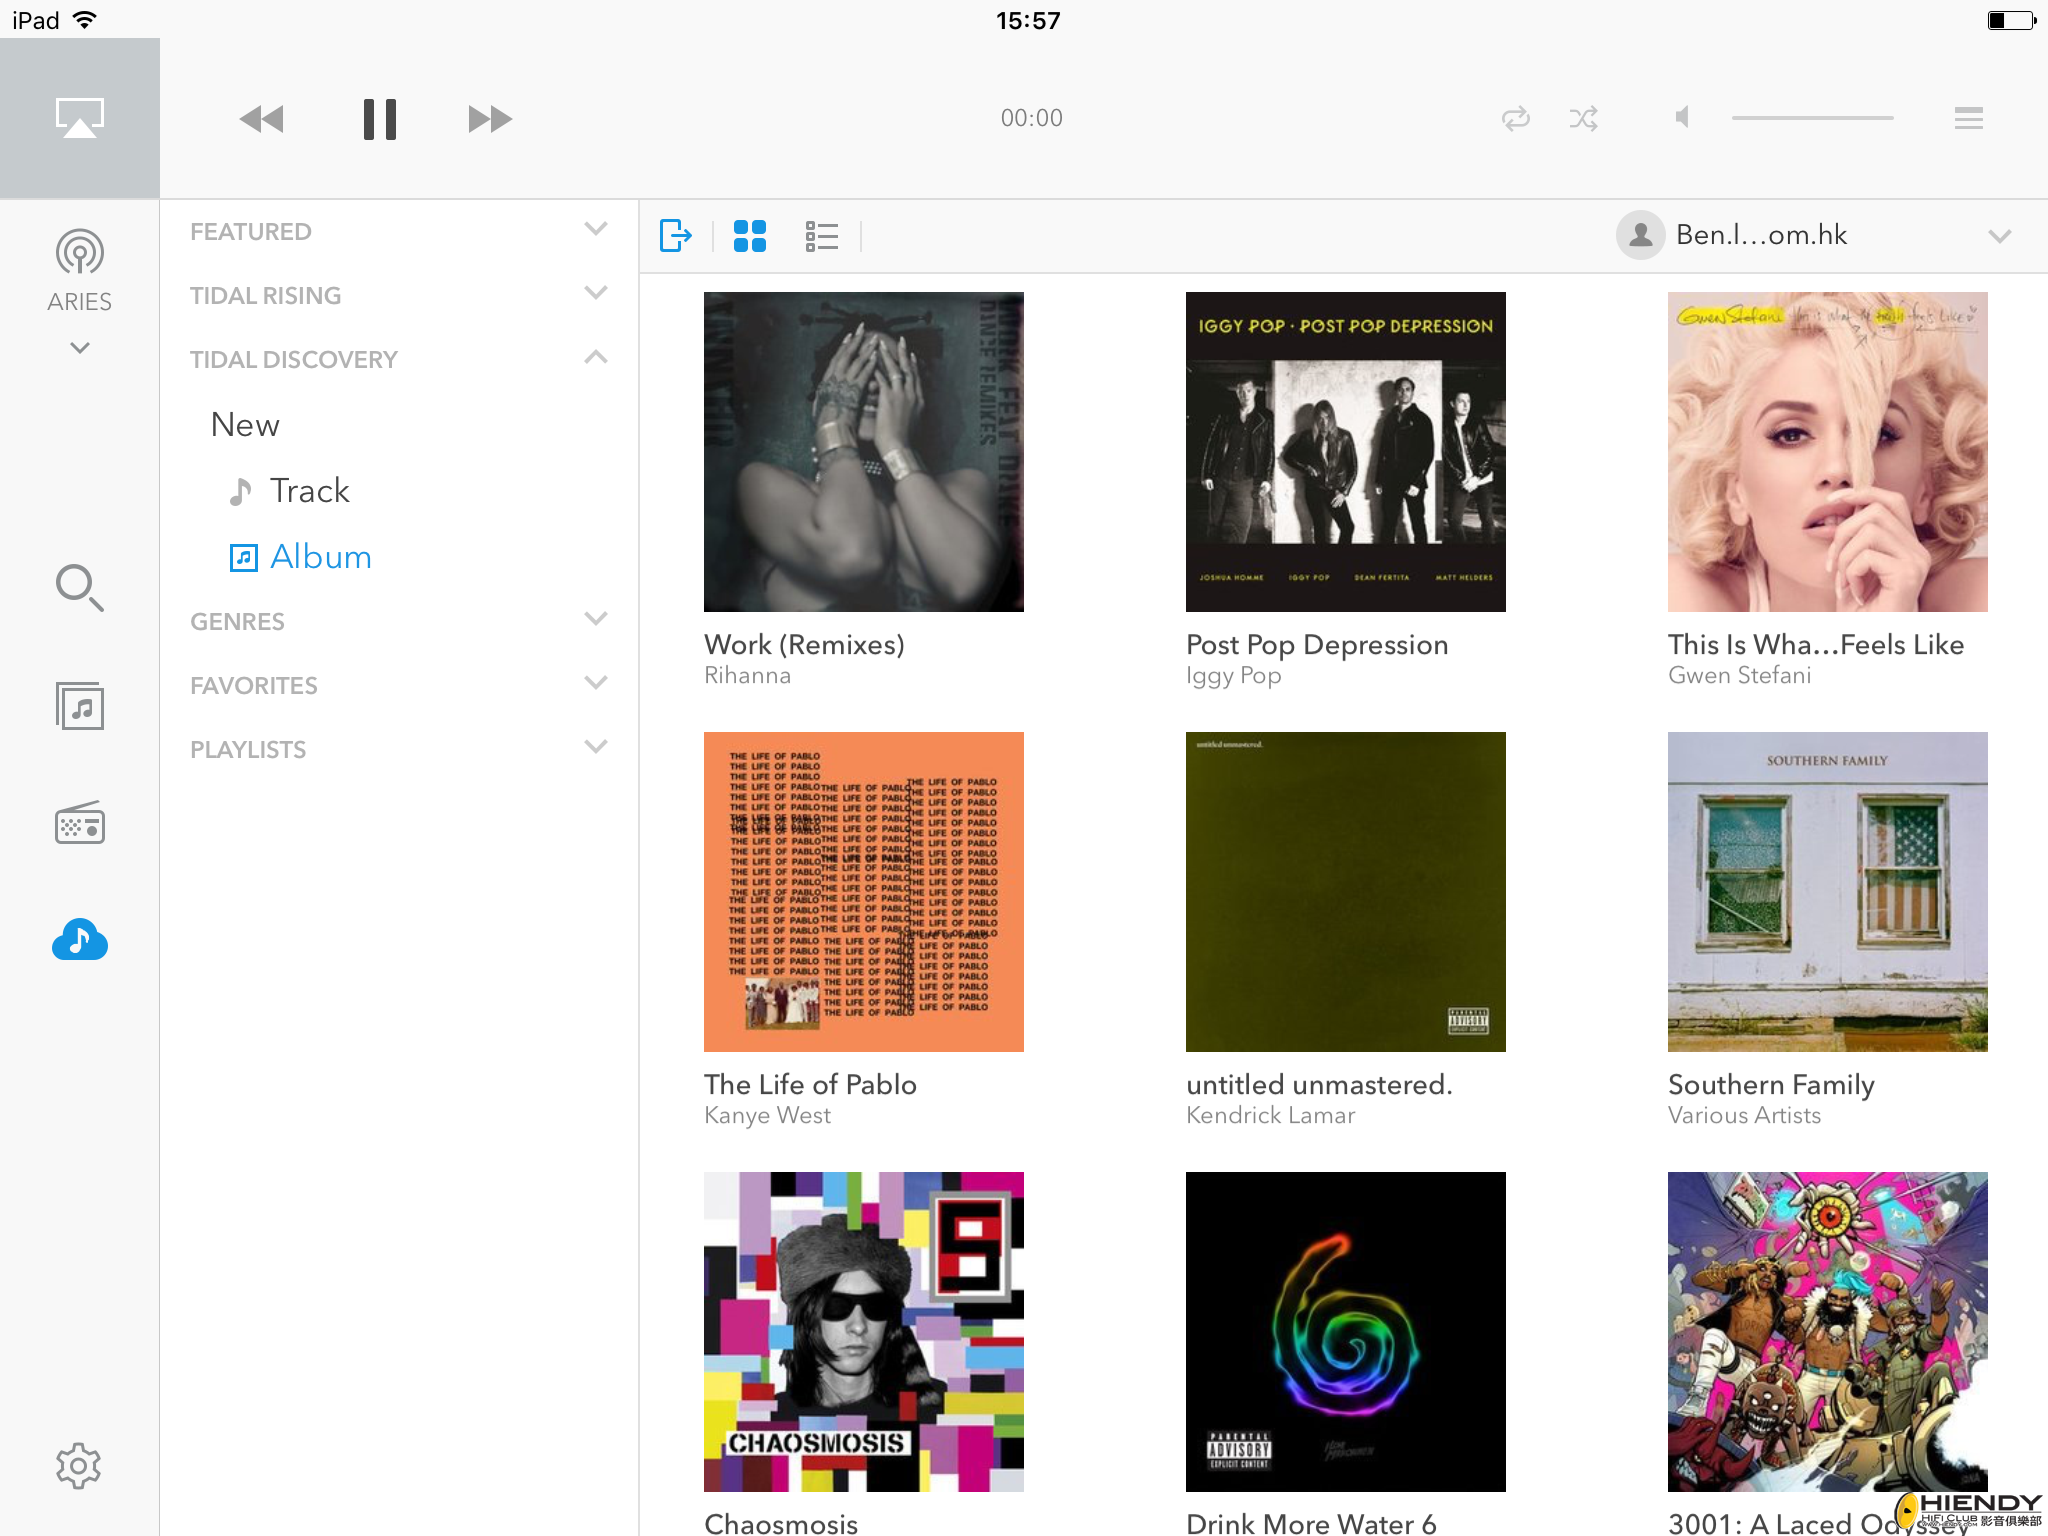Open the AirPlay output icon

point(79,118)
